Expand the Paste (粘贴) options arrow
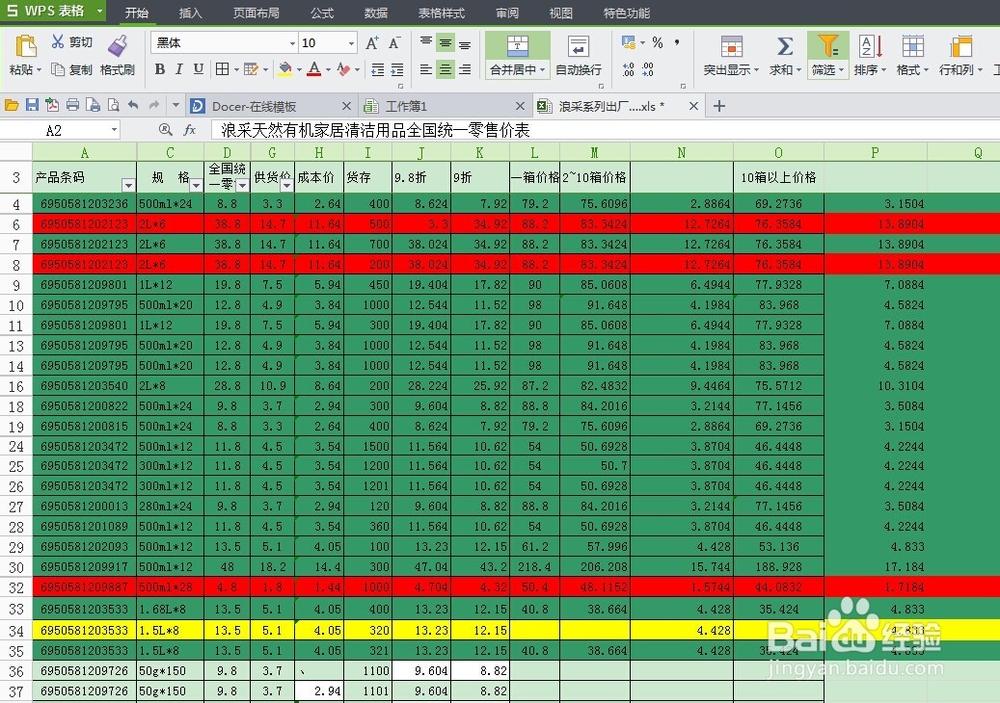Viewport: 1000px width, 703px height. point(39,70)
